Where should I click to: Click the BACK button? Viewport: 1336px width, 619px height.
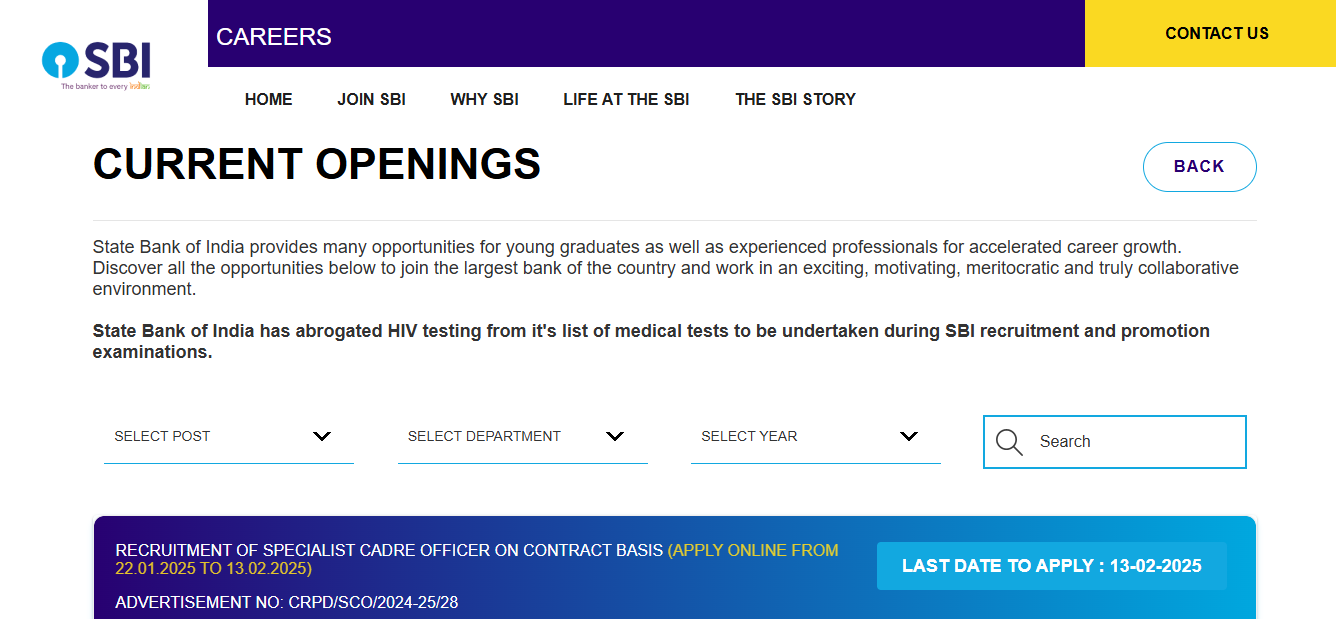click(1199, 167)
